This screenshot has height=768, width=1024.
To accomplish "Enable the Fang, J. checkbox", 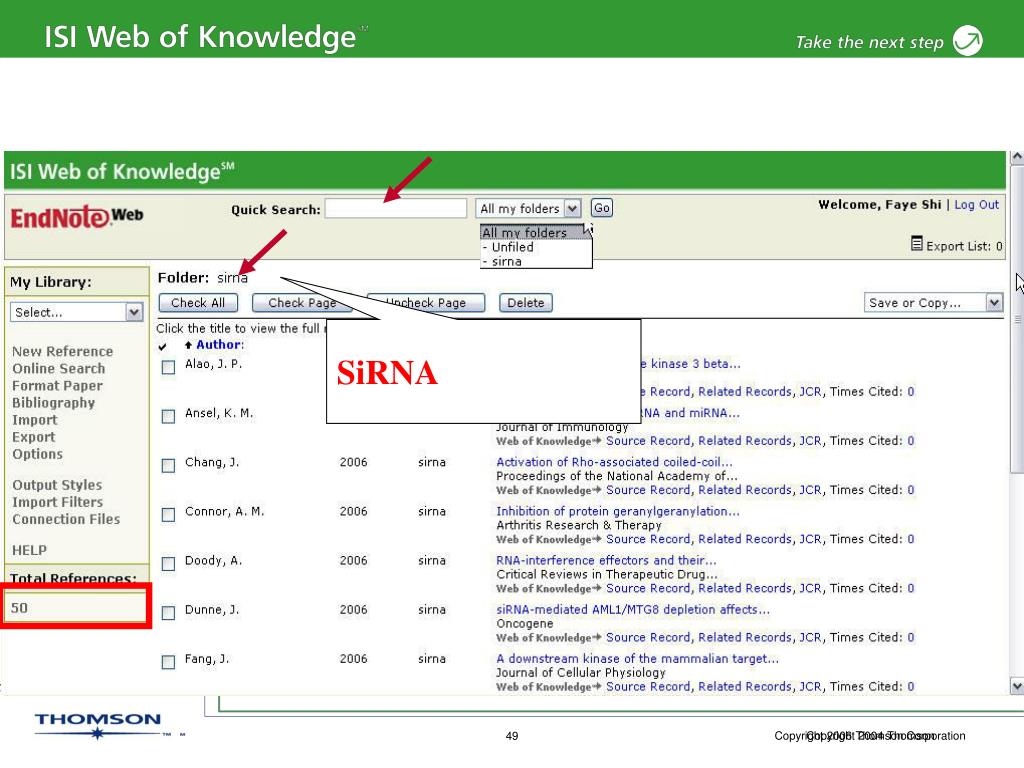I will (168, 662).
